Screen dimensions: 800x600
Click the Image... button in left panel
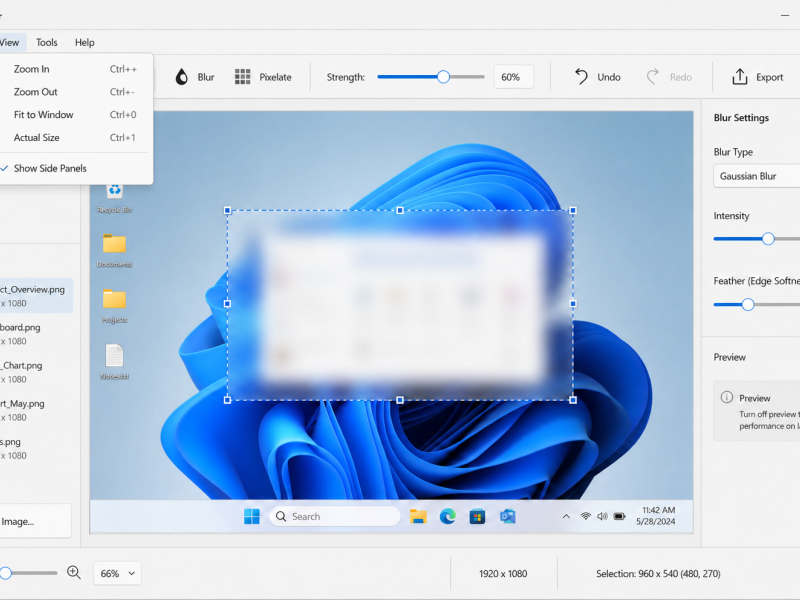[x=34, y=521]
